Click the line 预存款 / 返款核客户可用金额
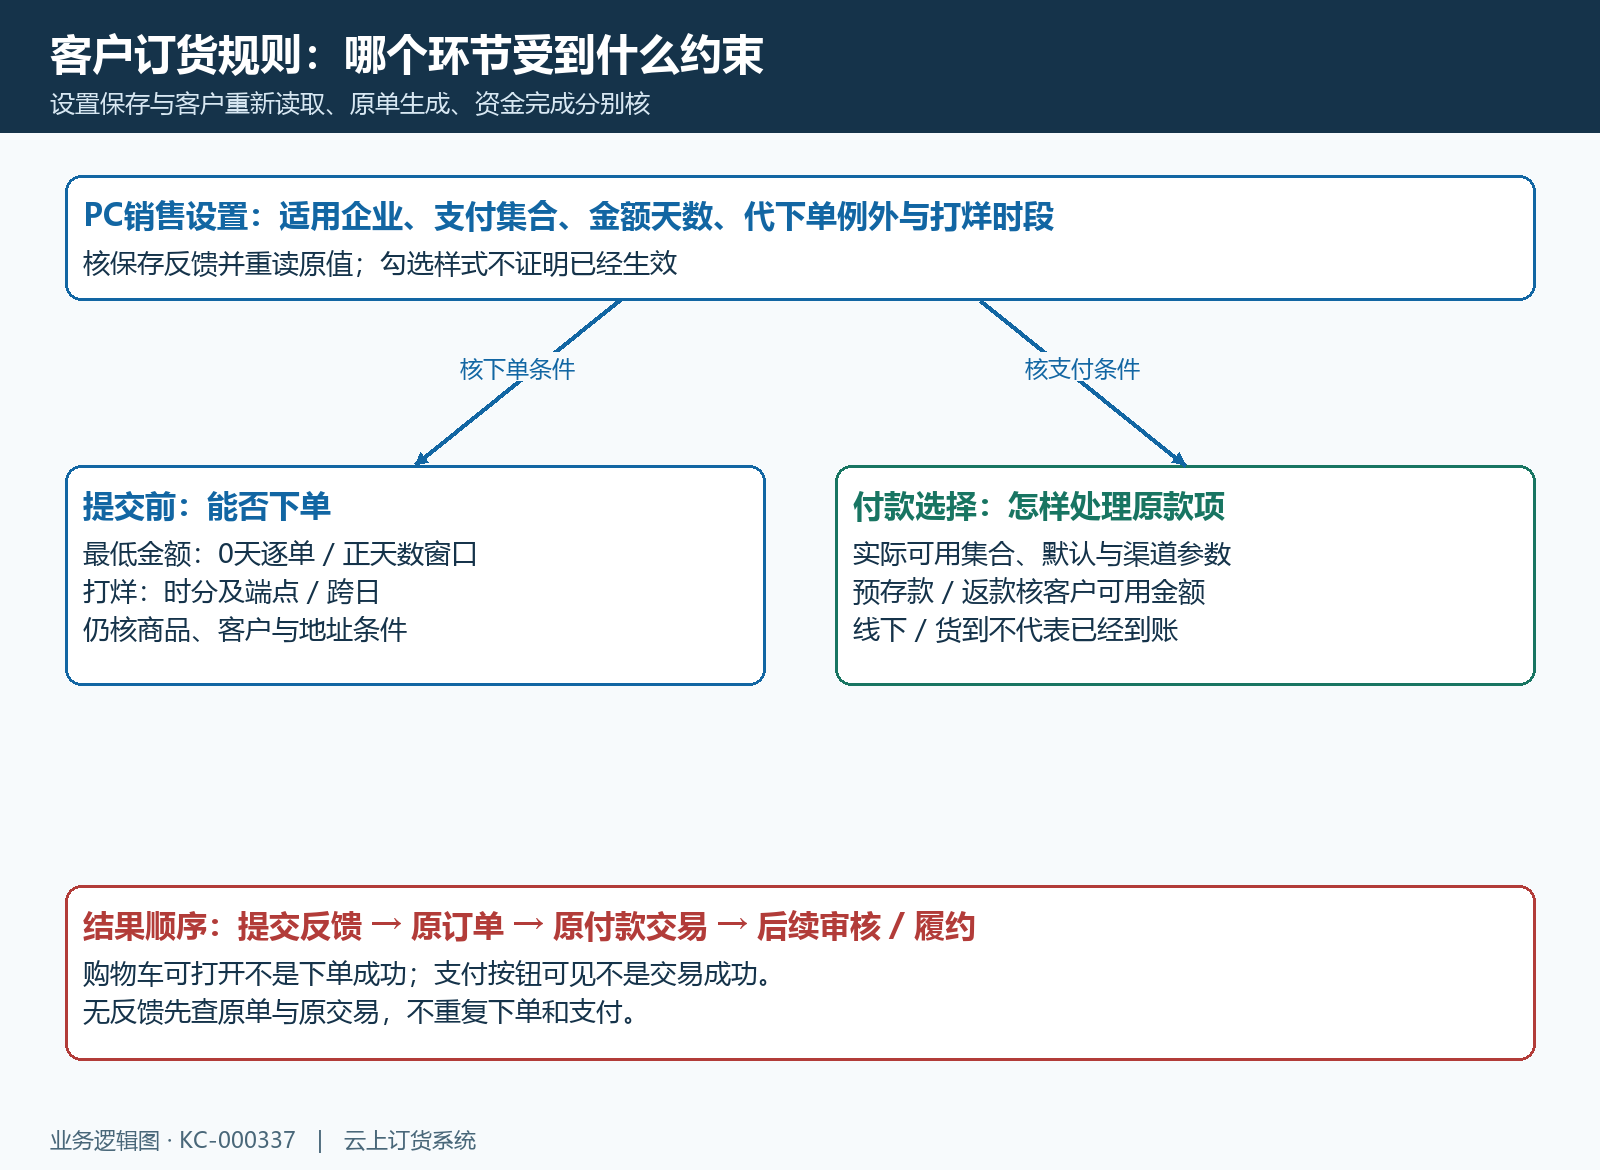The width and height of the screenshot is (1600, 1170). [1029, 591]
